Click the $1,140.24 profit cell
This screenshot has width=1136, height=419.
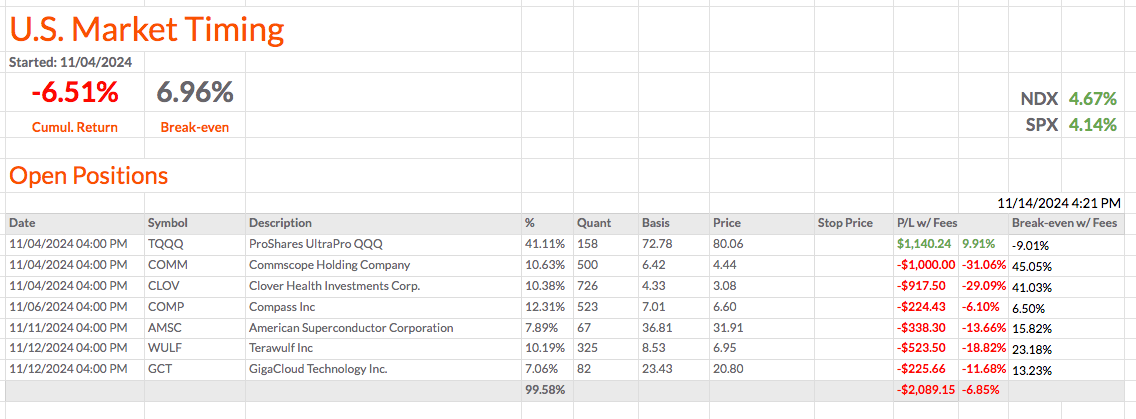924,244
